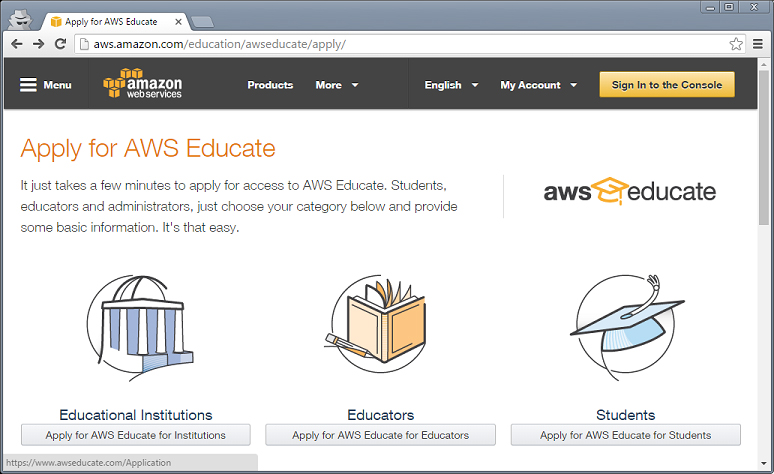Click the scrollbar up arrow

[x=764, y=63]
